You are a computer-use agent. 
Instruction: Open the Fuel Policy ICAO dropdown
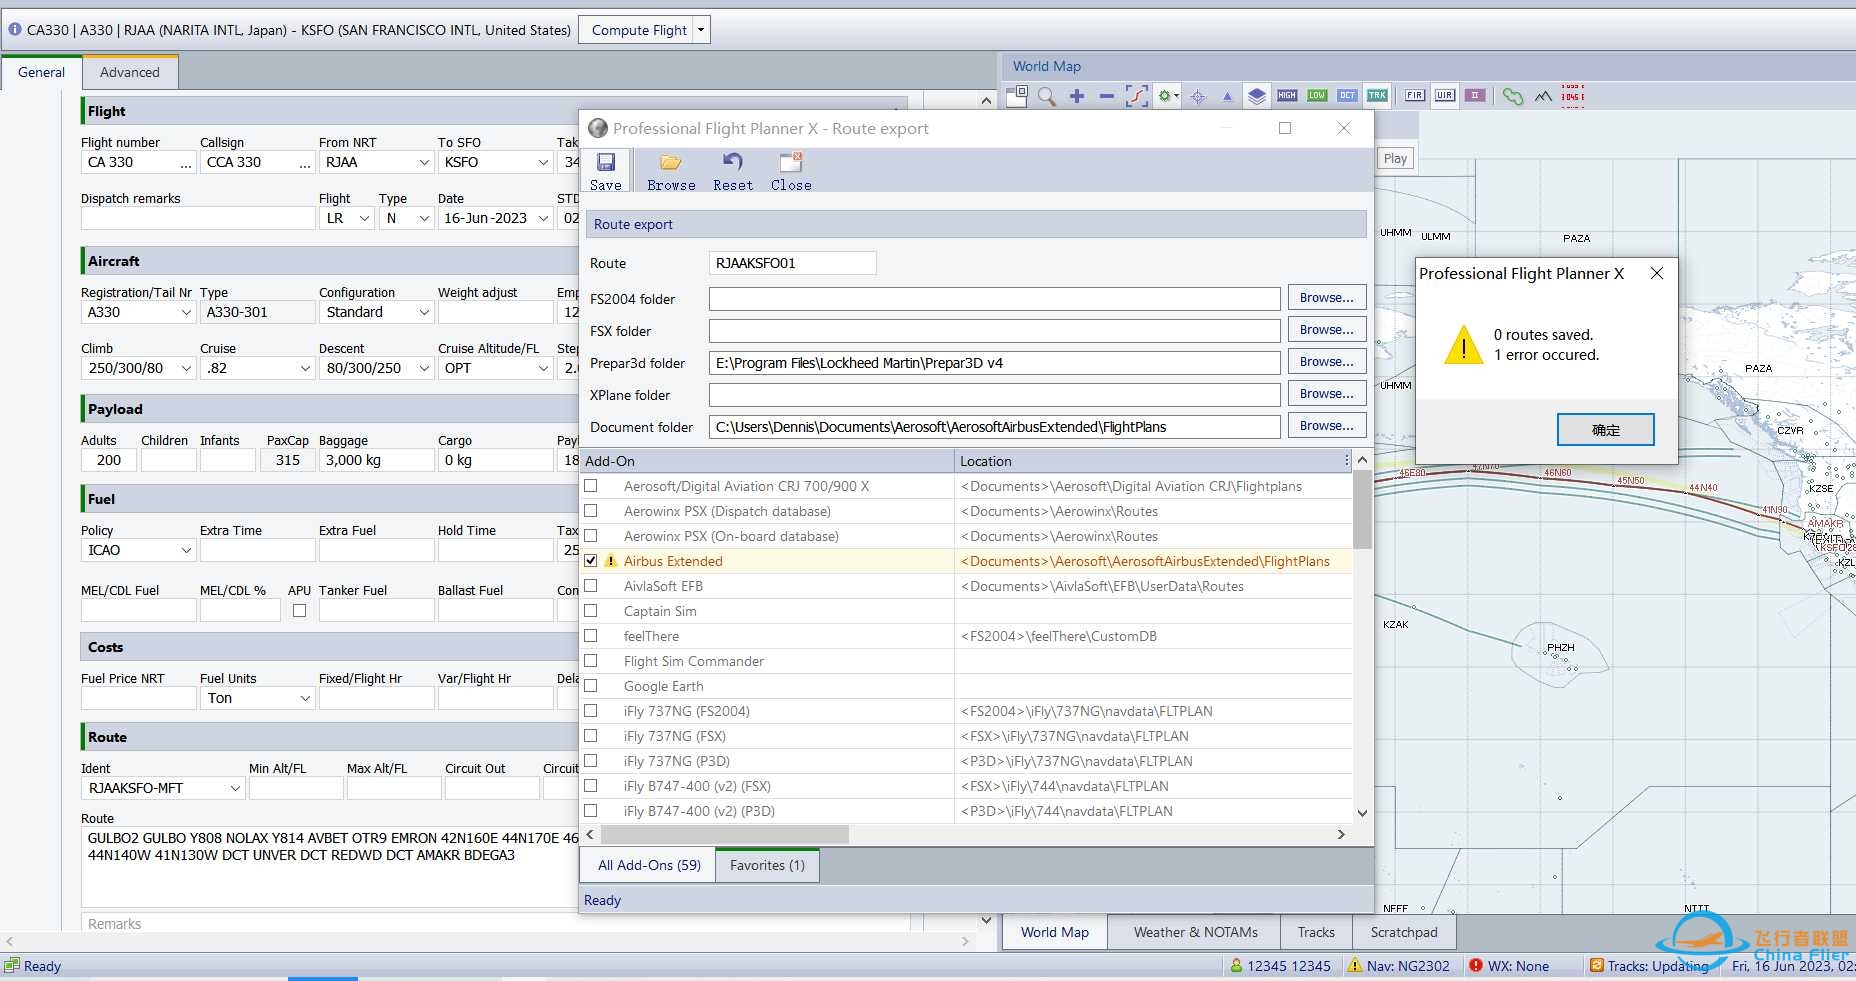(186, 550)
